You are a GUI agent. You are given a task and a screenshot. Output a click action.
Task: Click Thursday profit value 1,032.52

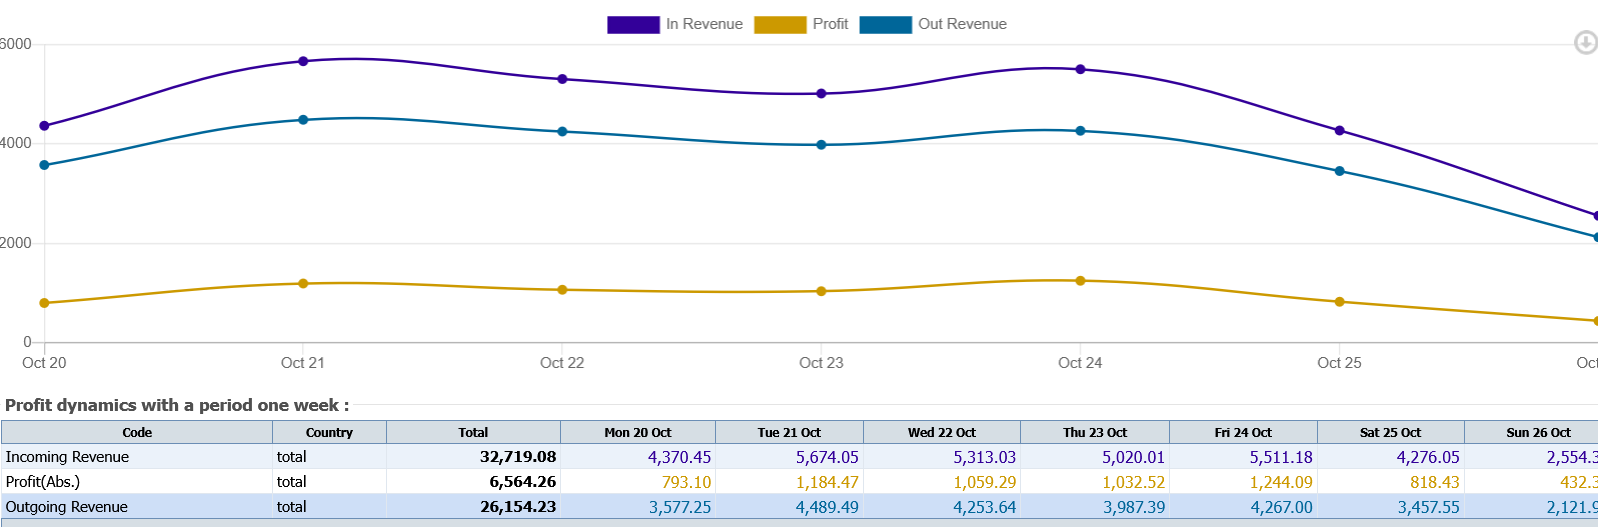click(1133, 482)
